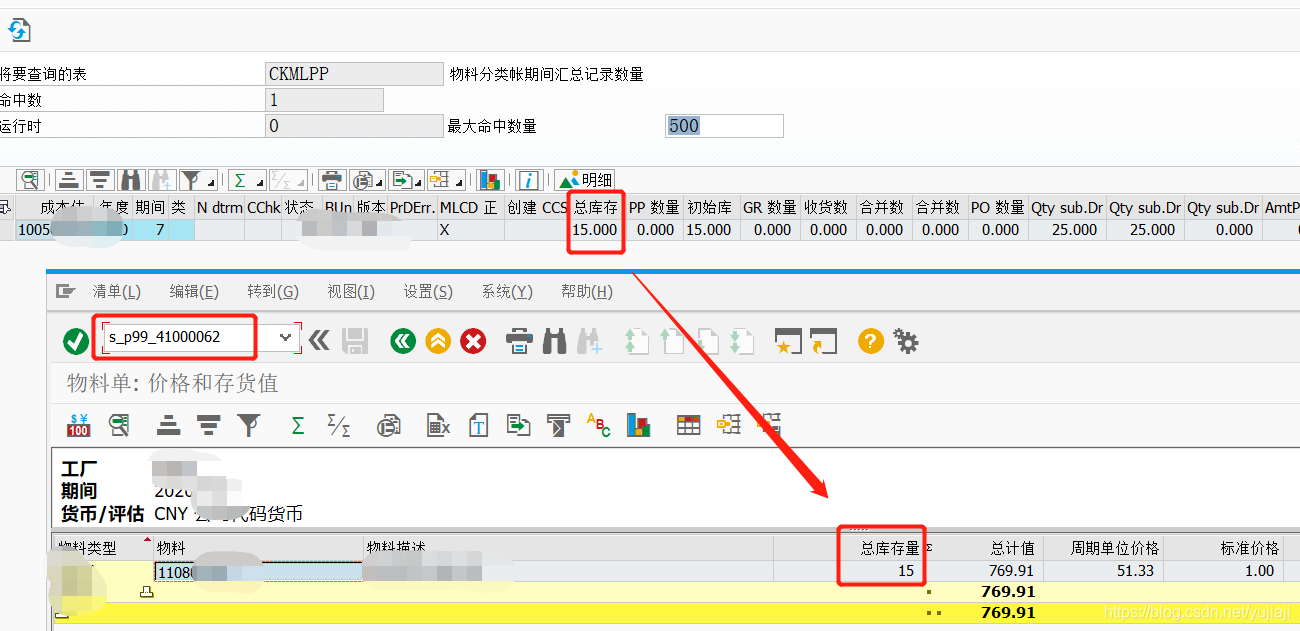Click Print icon in upper CKMLPP toolbar
Image resolution: width=1300 pixels, height=631 pixels.
click(x=331, y=180)
